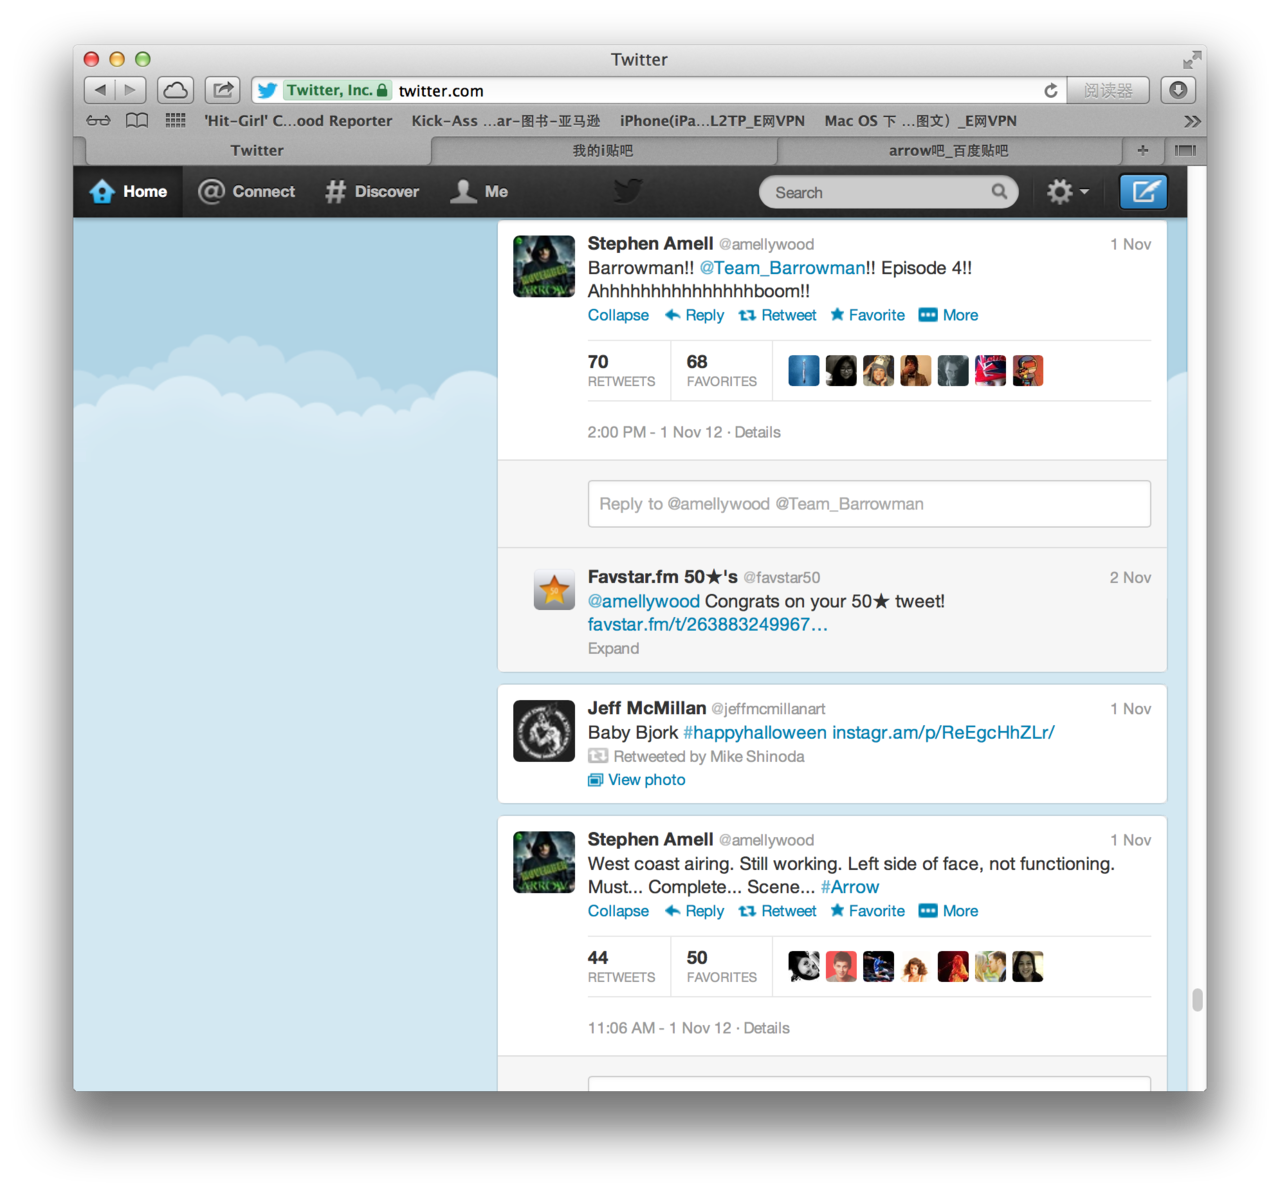Click @amellywood mention in Favstar tweet
This screenshot has width=1280, height=1193.
coord(644,601)
